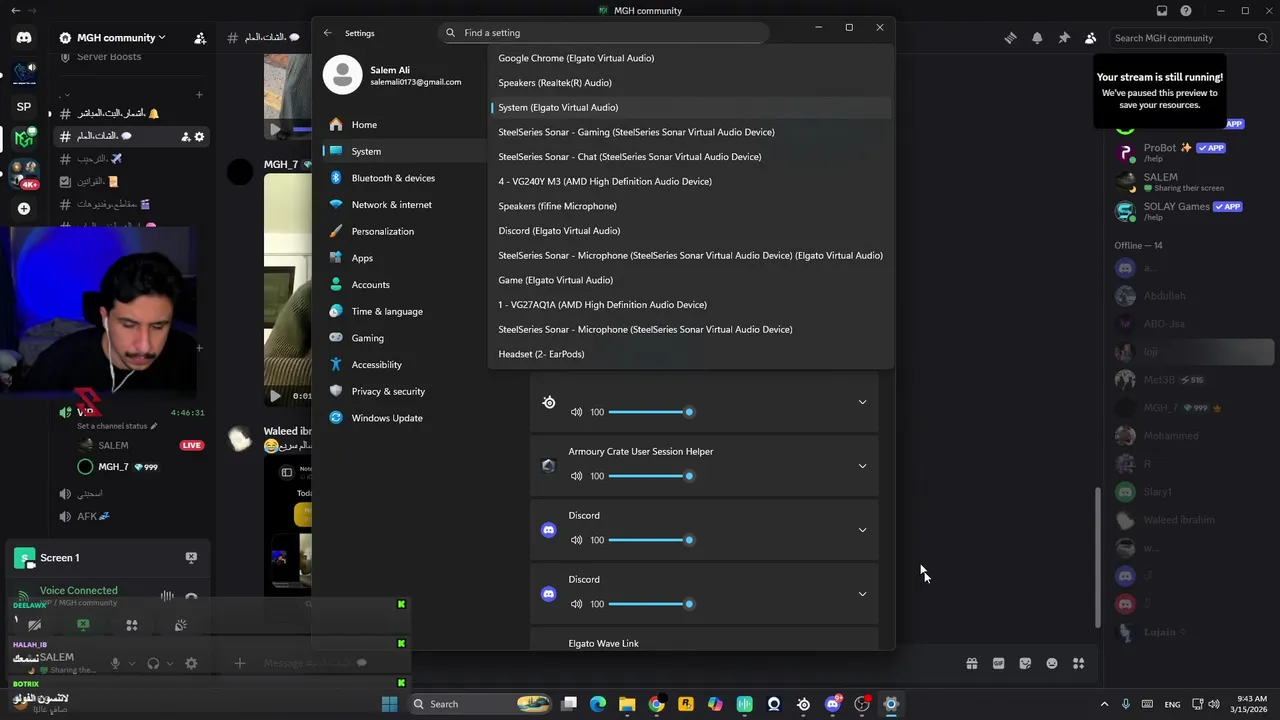Open MGH community server dropdown

[x=113, y=38]
